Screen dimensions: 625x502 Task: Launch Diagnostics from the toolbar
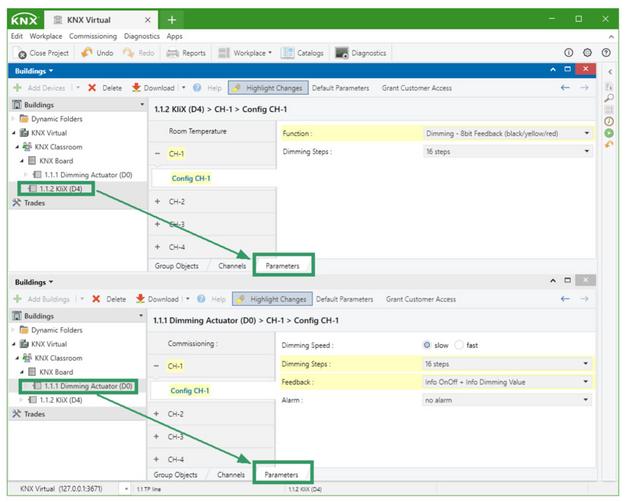pos(342,53)
